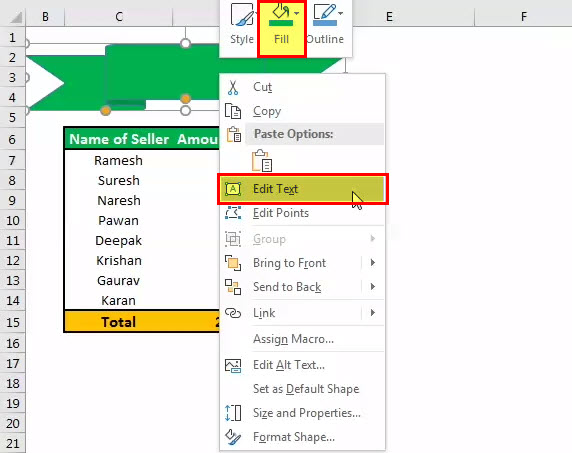Click the green fill color bar
This screenshot has width=572, height=453.
pyautogui.click(x=281, y=23)
